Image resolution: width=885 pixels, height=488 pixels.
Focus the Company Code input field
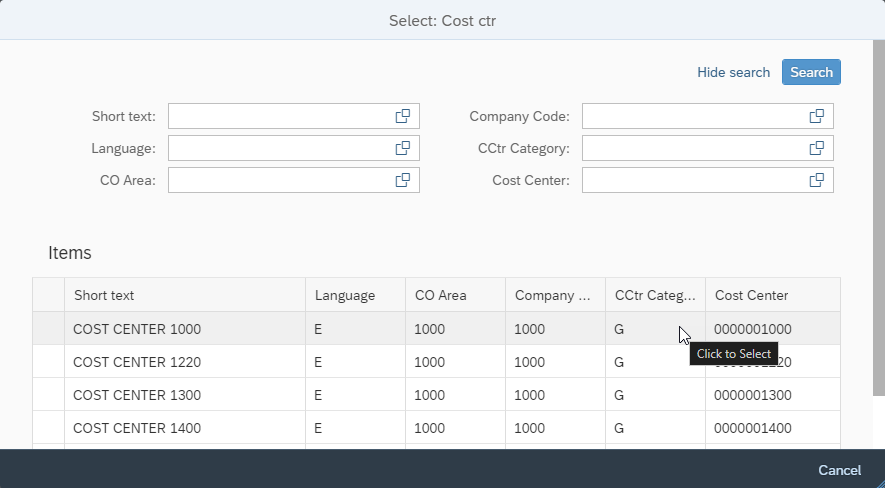click(694, 116)
